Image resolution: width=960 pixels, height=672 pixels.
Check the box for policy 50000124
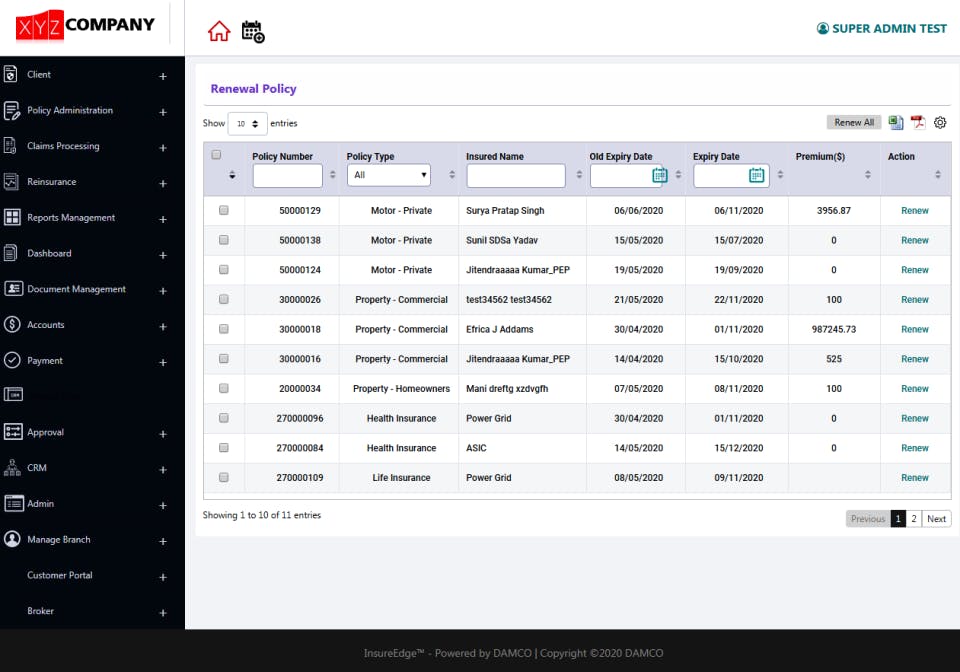223,269
